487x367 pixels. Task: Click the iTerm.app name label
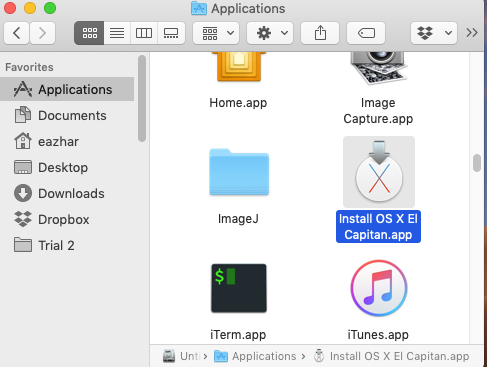point(238,335)
